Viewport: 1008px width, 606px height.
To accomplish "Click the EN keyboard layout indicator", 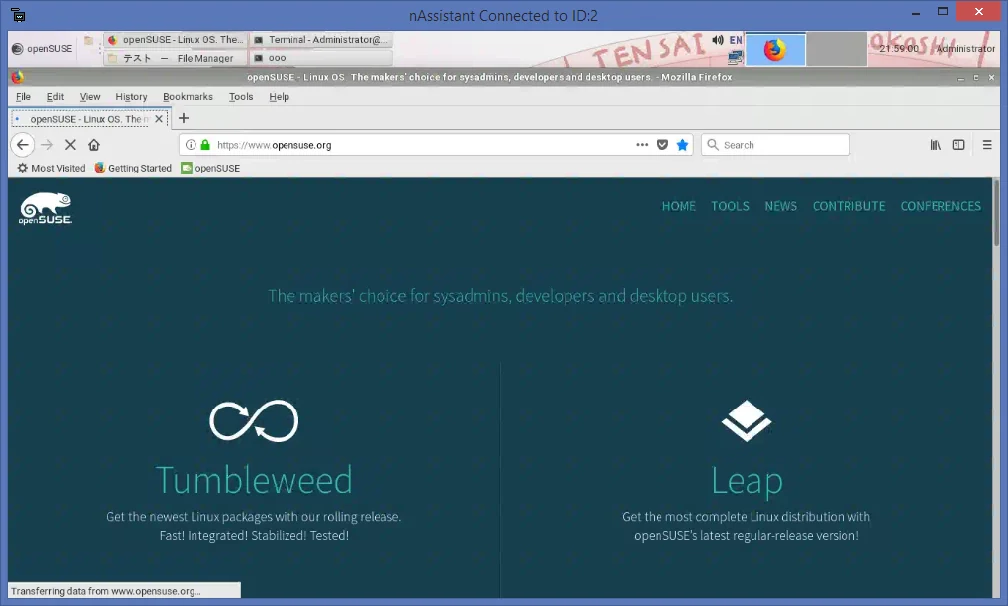I will click(x=736, y=40).
